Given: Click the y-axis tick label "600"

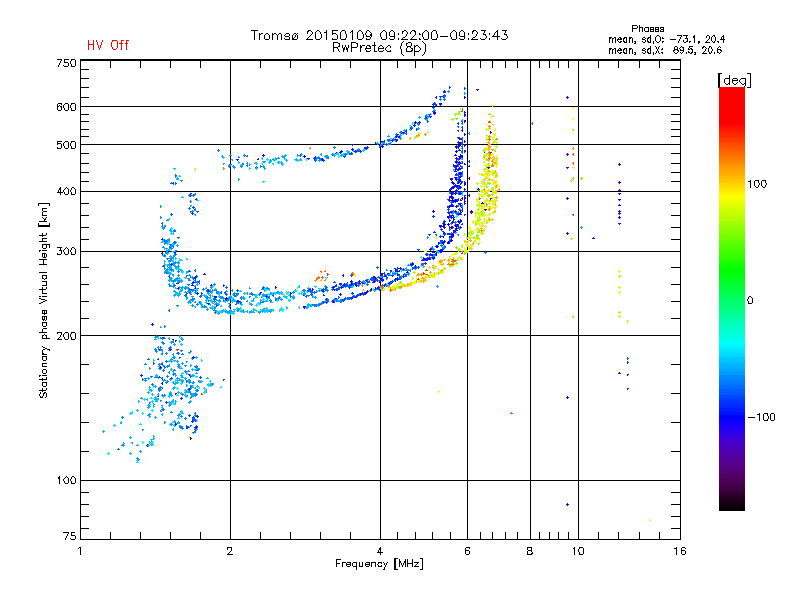Looking at the screenshot, I should (x=66, y=107).
